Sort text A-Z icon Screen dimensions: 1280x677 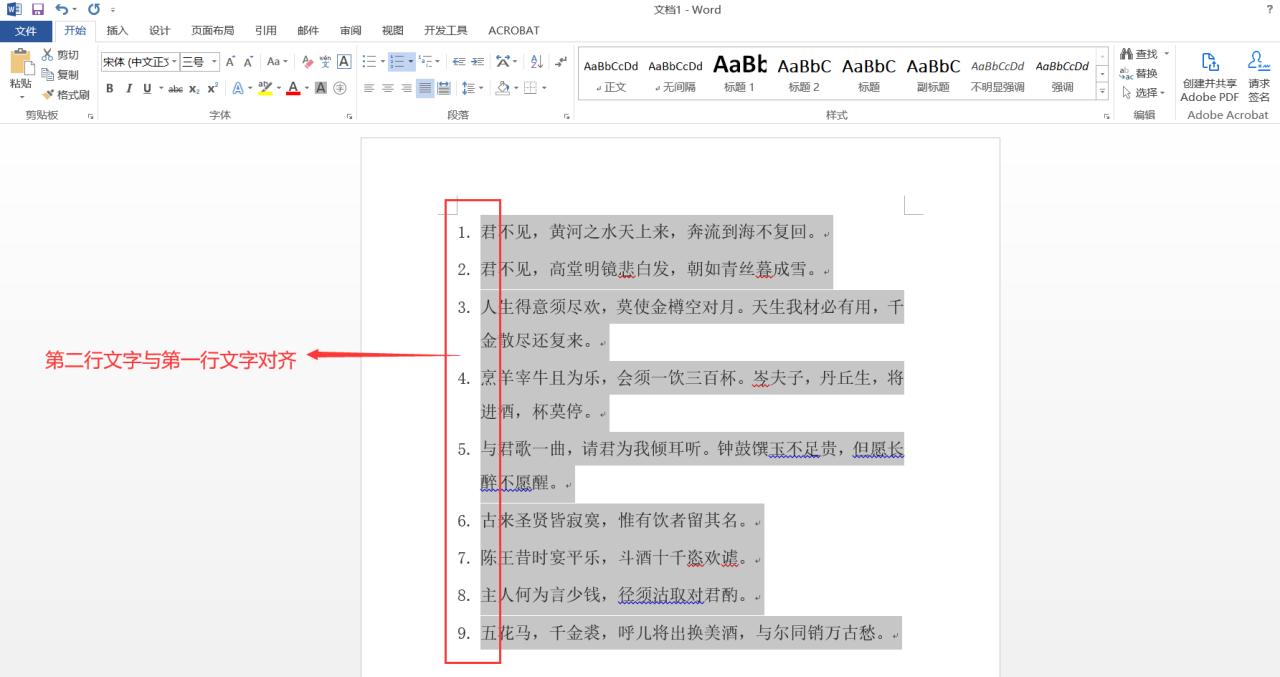536,62
